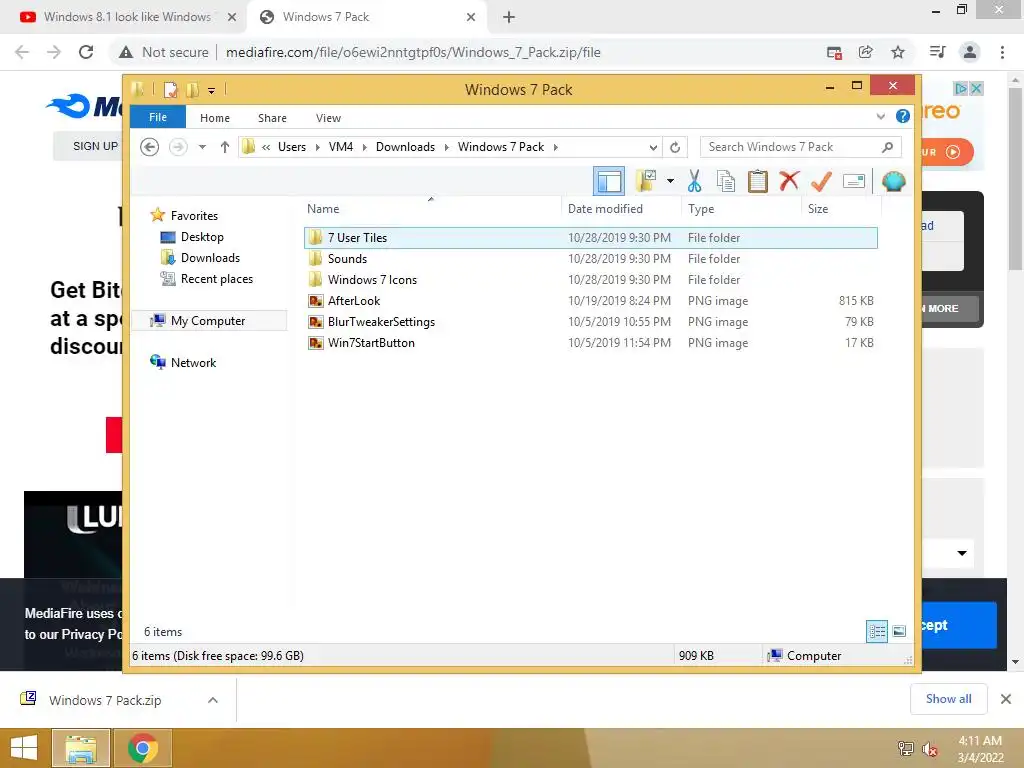Open the Windows 7 Pack.zip download options chevron
This screenshot has width=1024, height=768.
[x=213, y=700]
